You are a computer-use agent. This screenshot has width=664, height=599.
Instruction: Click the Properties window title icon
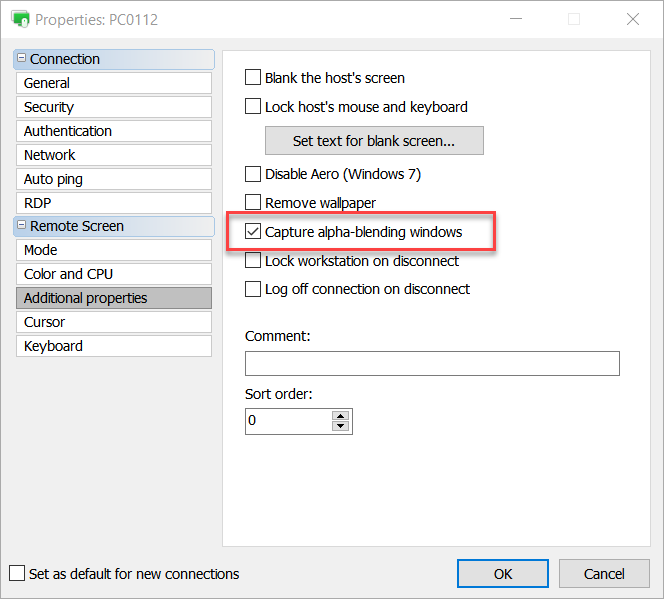coord(20,19)
